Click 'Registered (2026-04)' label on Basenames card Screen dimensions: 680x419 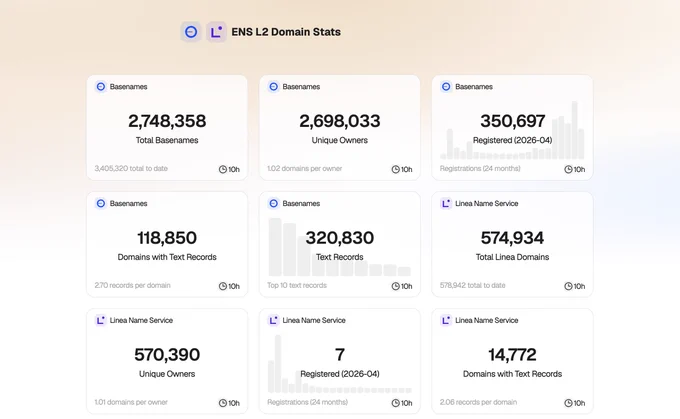coord(513,140)
